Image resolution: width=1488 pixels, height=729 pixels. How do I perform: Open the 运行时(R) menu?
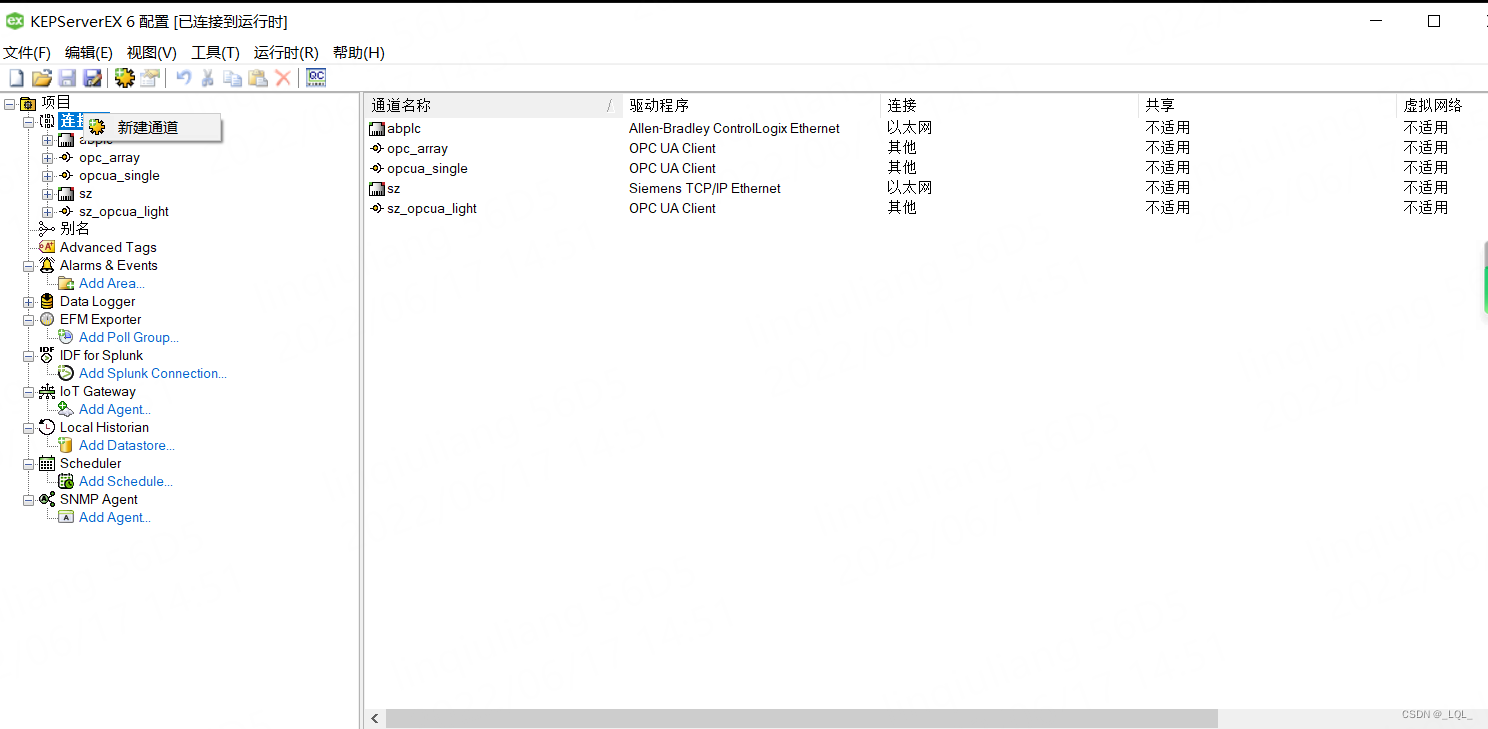[x=286, y=53]
